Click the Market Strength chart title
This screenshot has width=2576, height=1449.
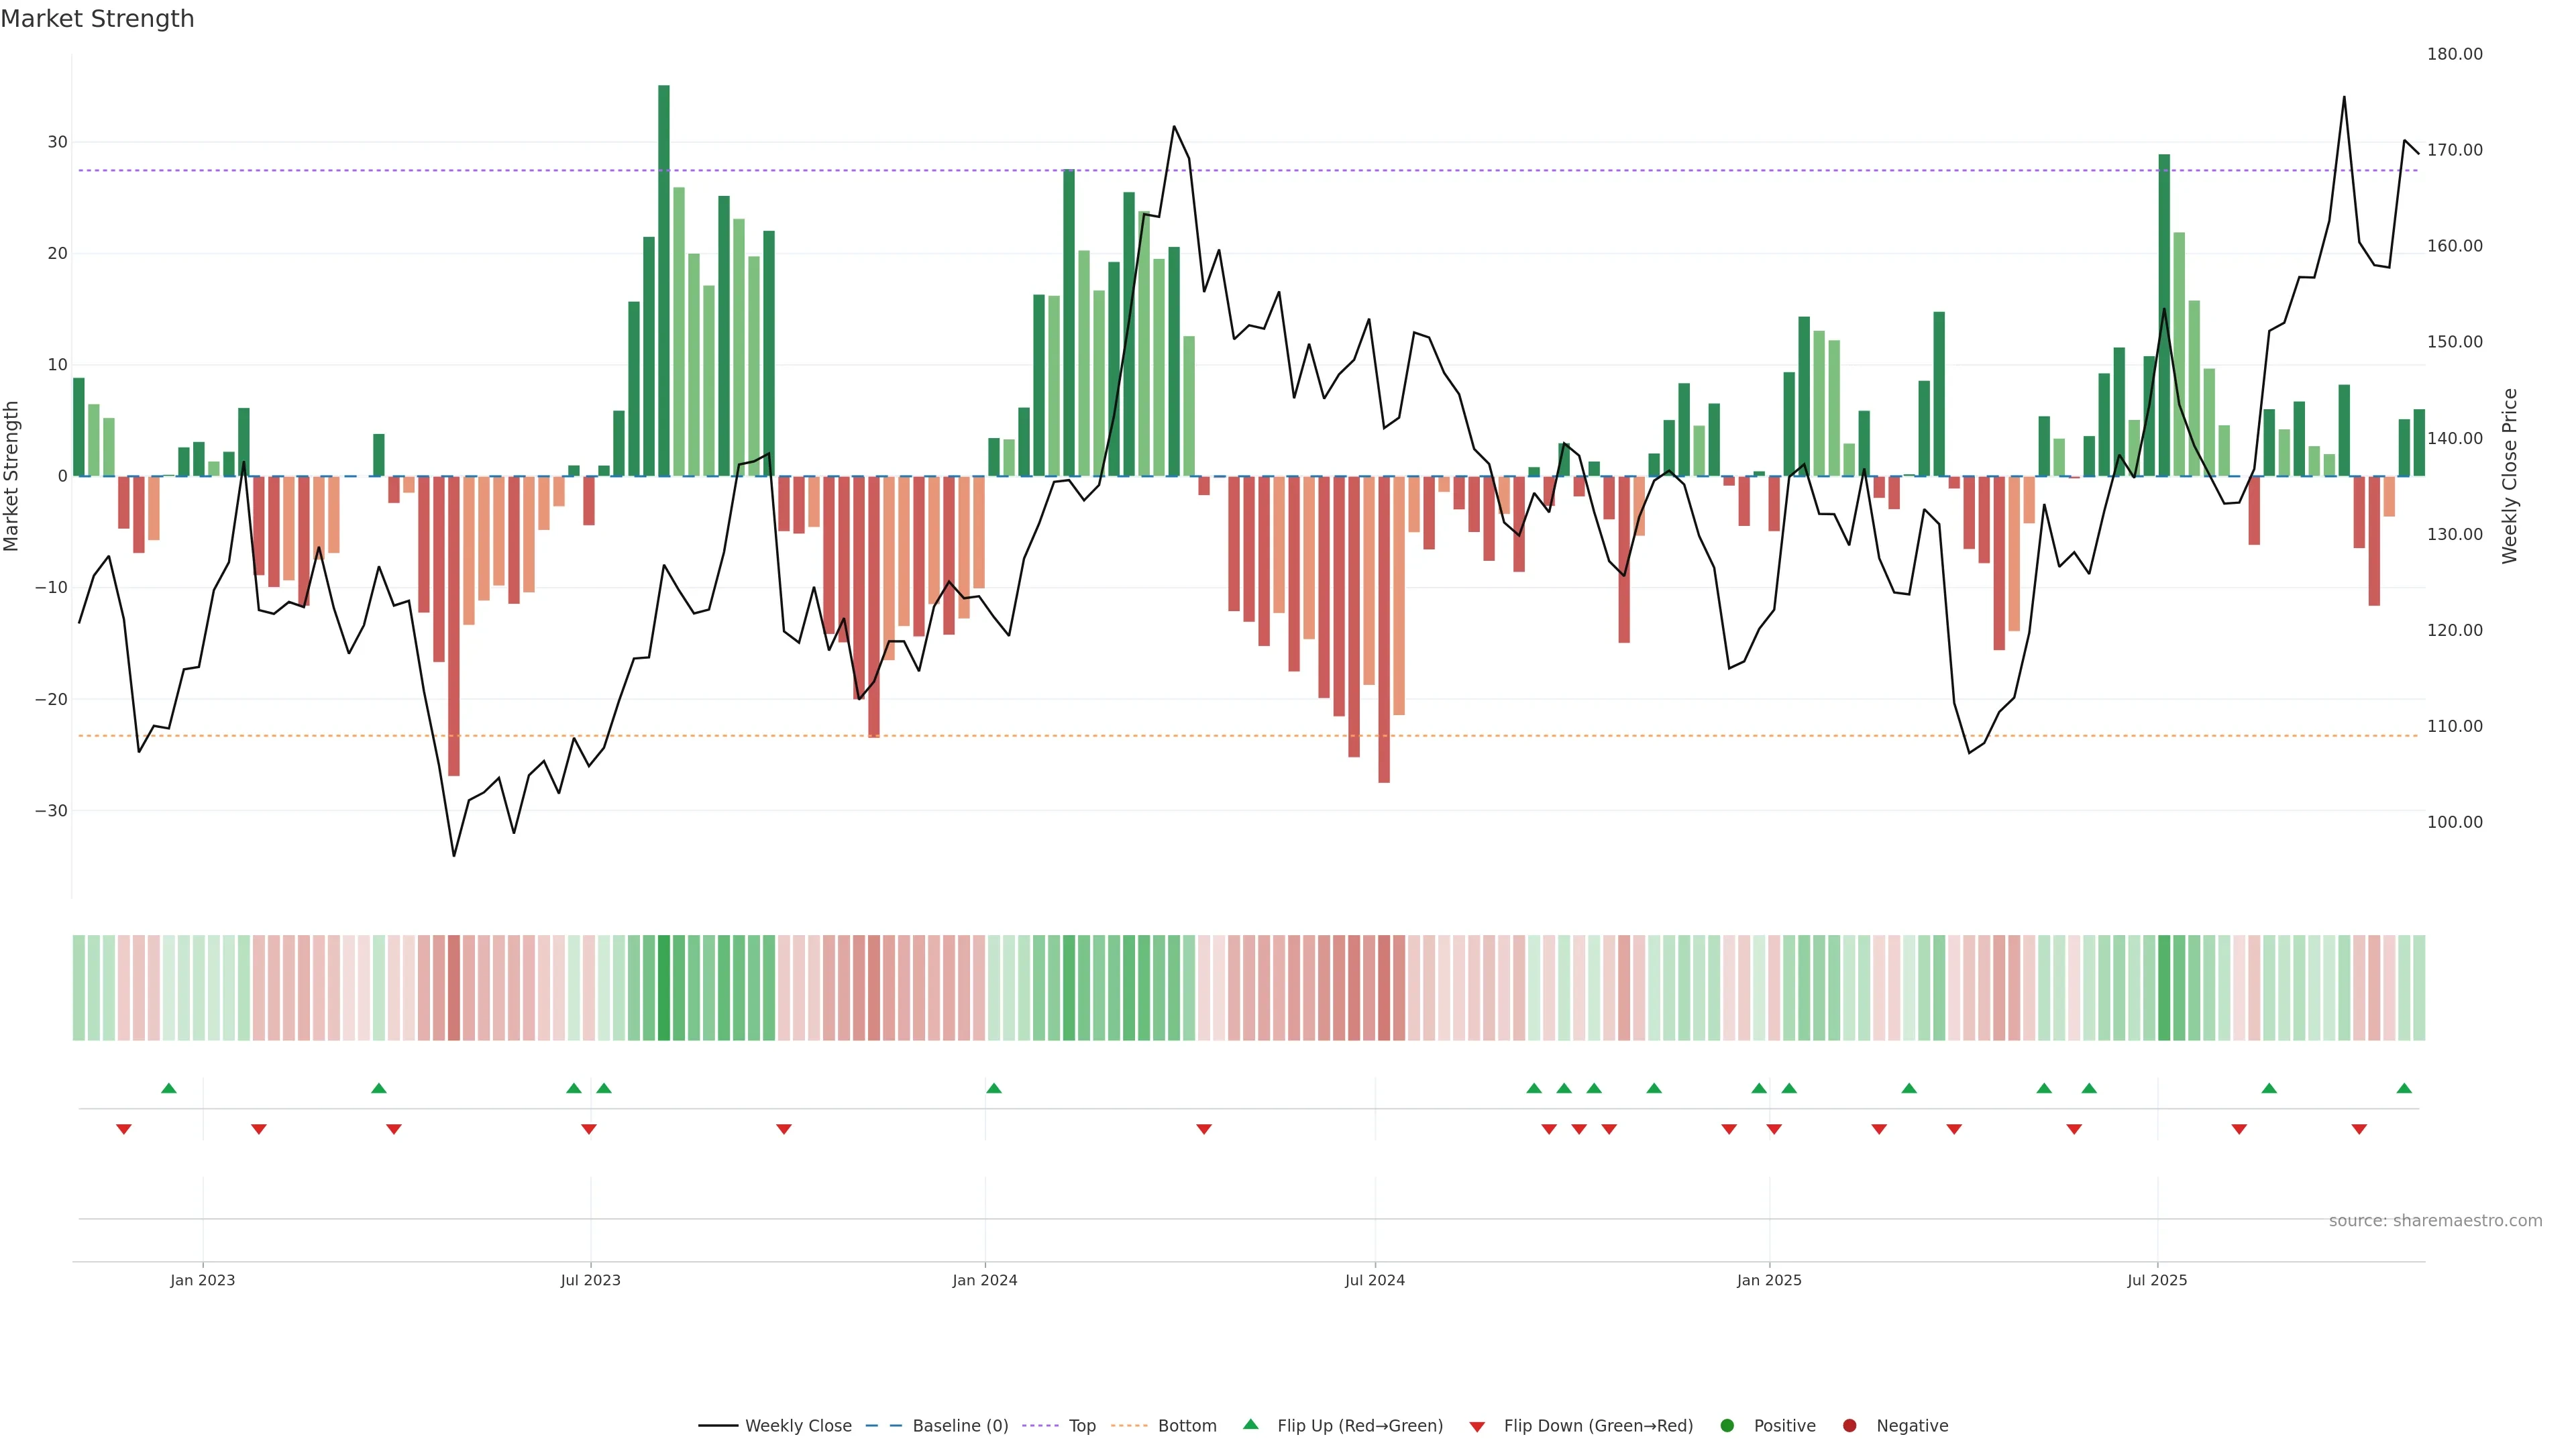tap(97, 19)
